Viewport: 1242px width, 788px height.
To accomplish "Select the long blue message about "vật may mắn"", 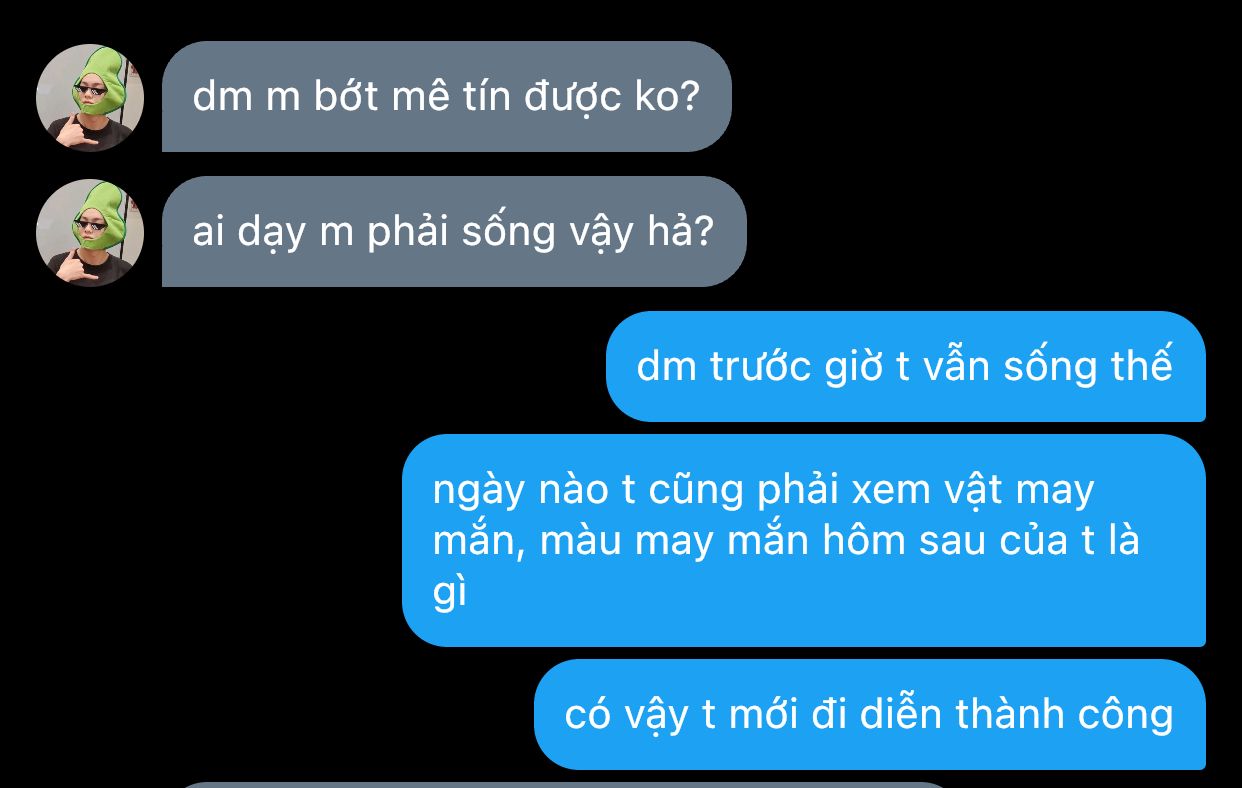I will tap(803, 541).
